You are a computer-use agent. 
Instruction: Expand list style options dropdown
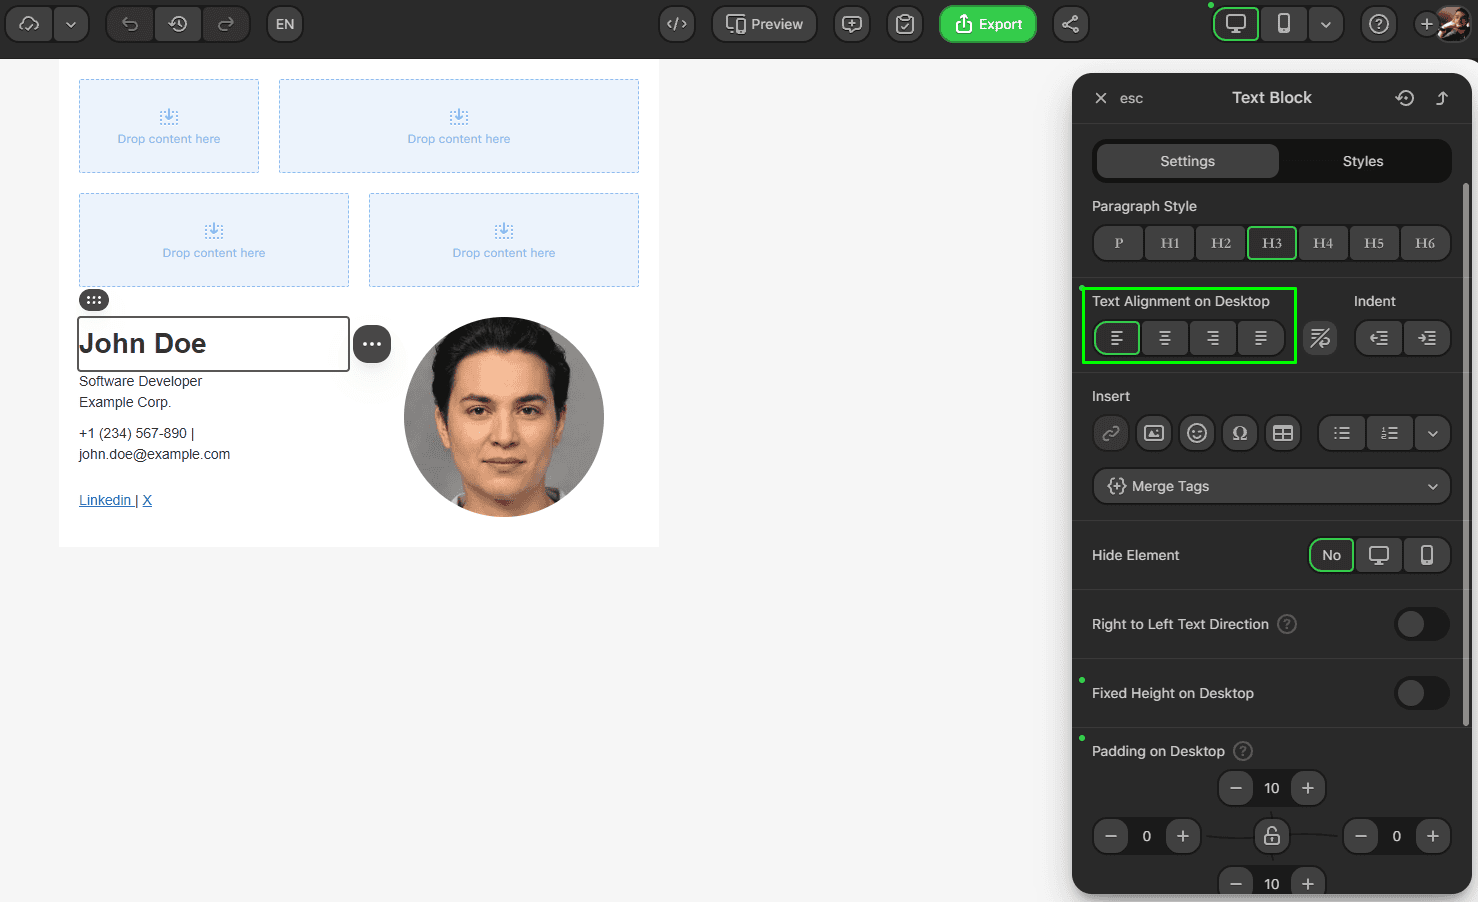pos(1433,433)
